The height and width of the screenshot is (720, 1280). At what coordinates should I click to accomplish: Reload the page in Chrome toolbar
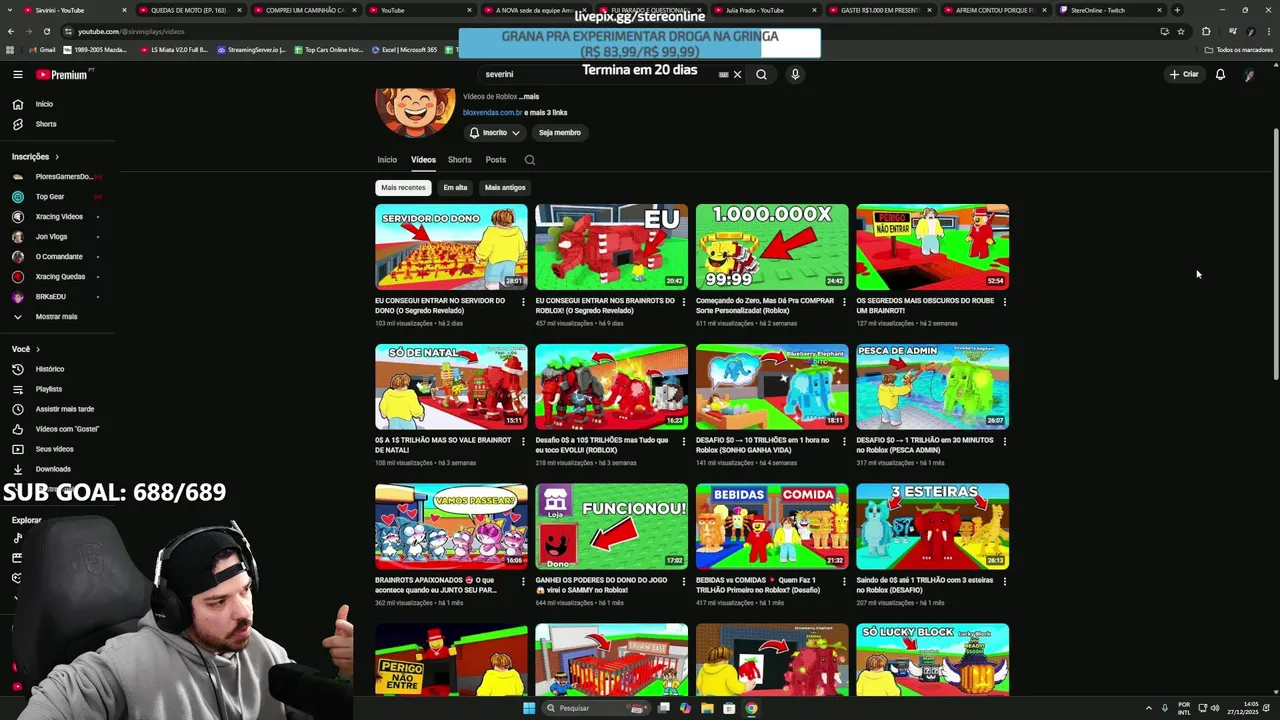point(46,31)
